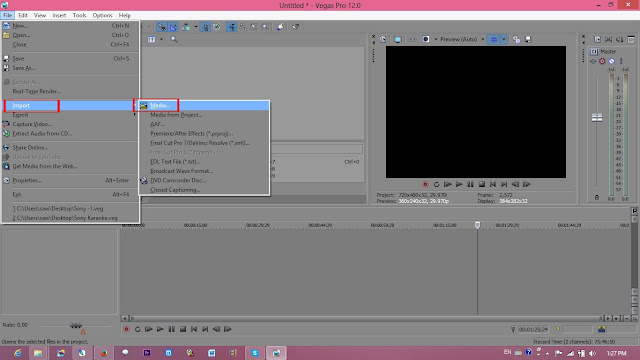
Task: Click the timeline transport Record button
Action: coord(127,329)
